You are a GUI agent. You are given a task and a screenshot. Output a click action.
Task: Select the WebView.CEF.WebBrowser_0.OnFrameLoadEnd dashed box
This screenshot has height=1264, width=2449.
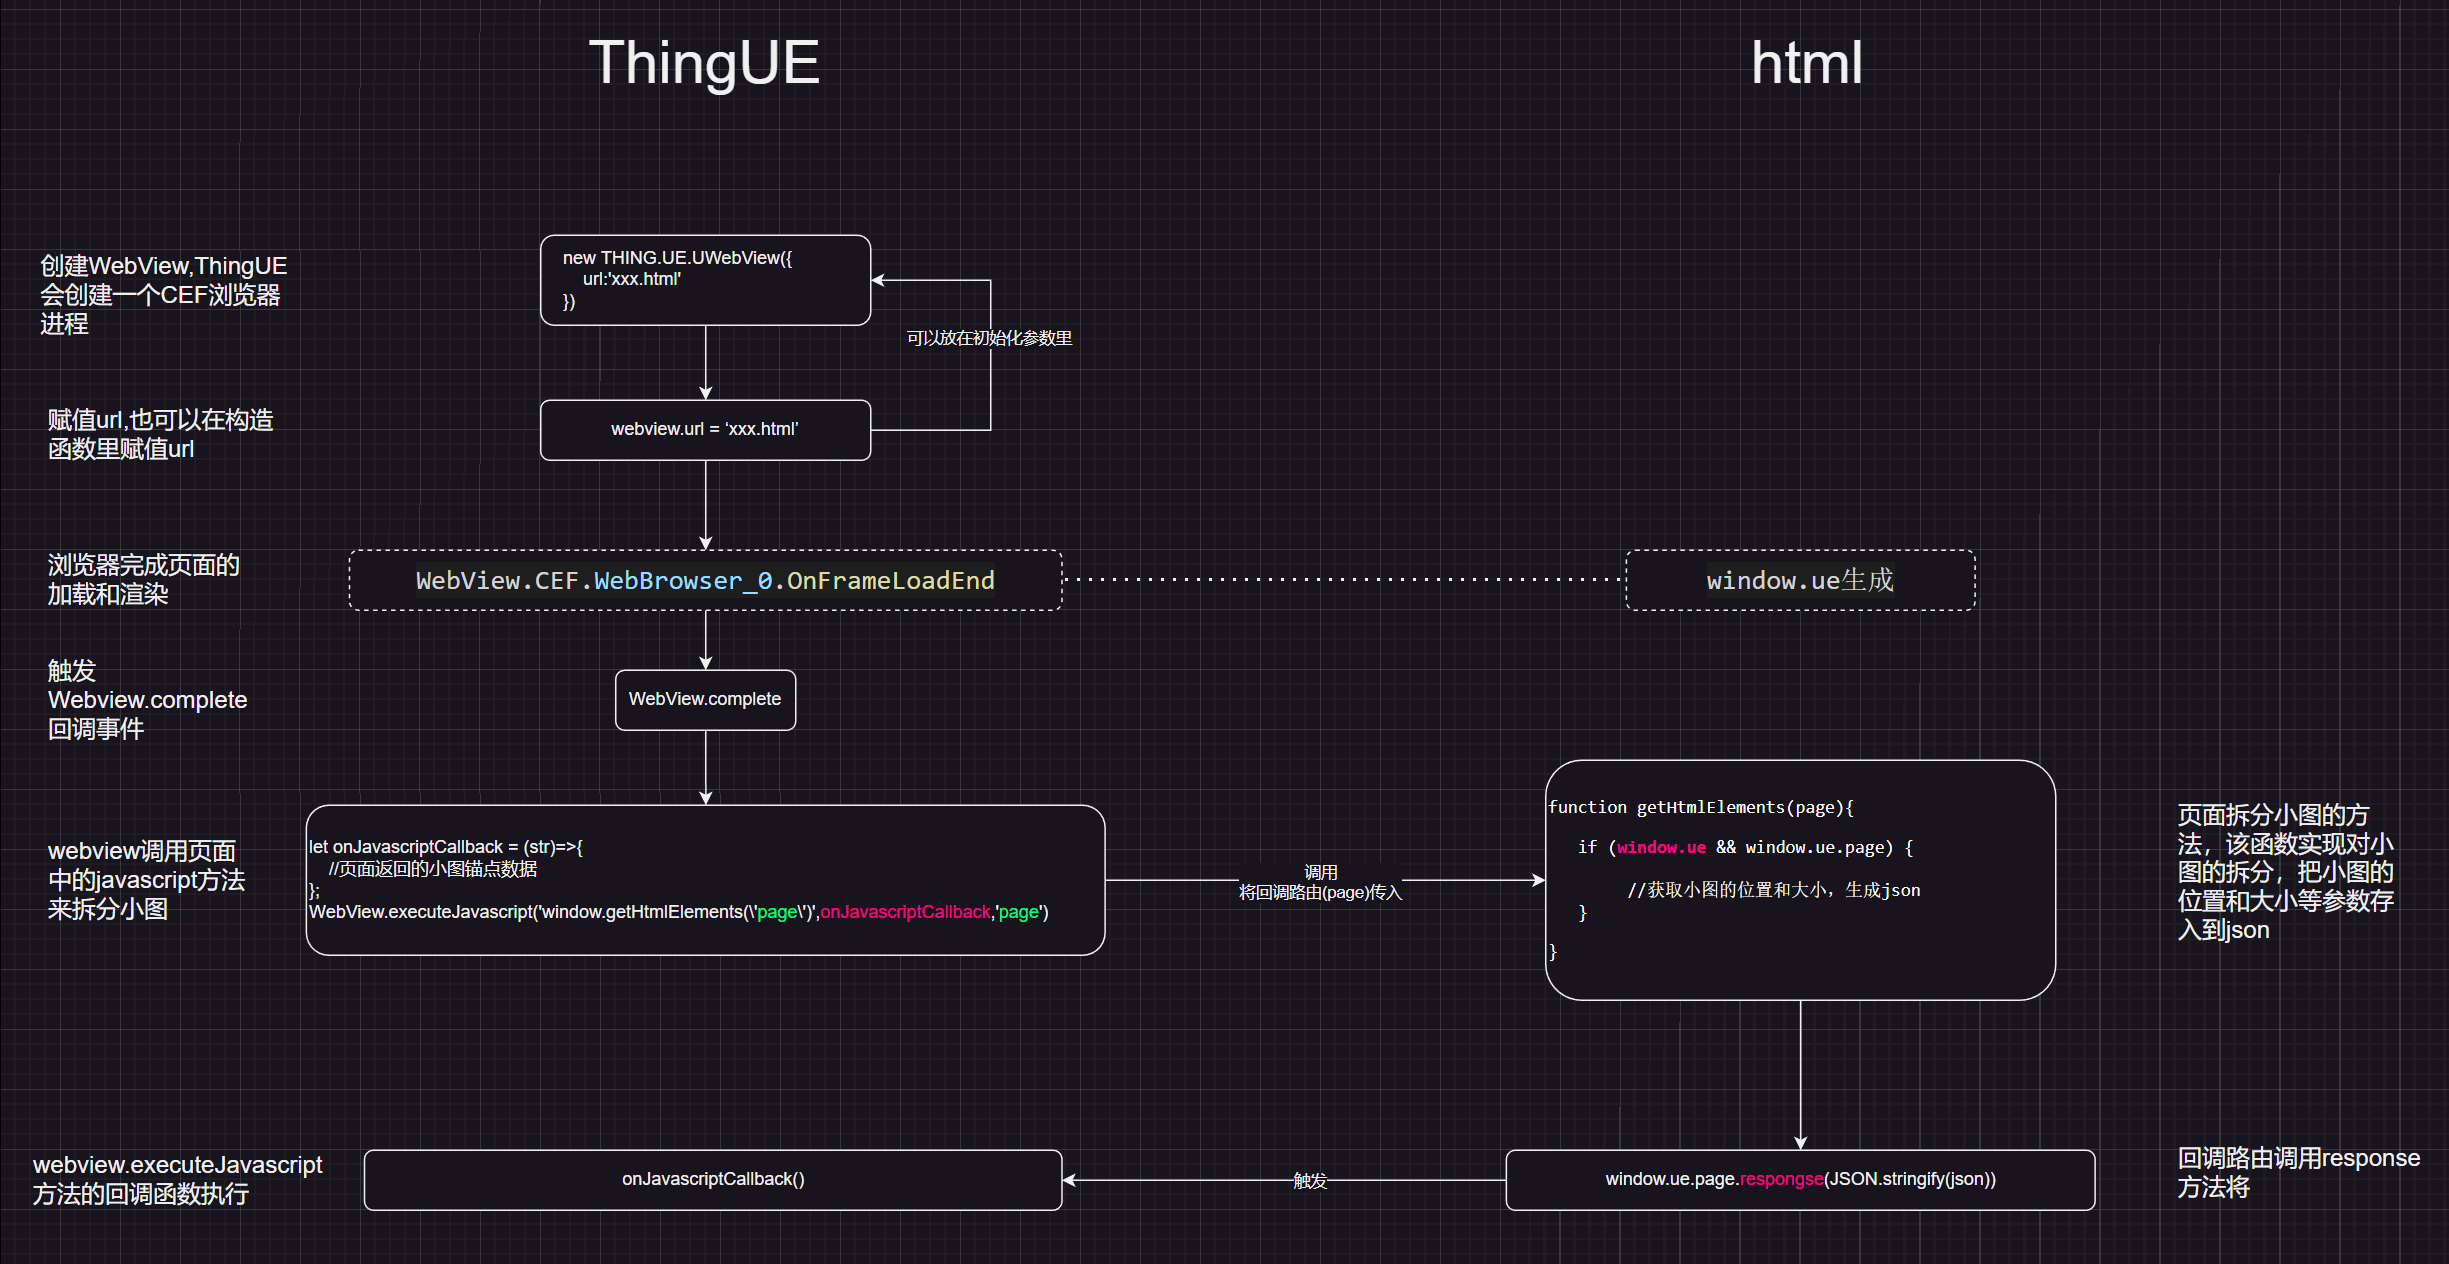coord(705,580)
